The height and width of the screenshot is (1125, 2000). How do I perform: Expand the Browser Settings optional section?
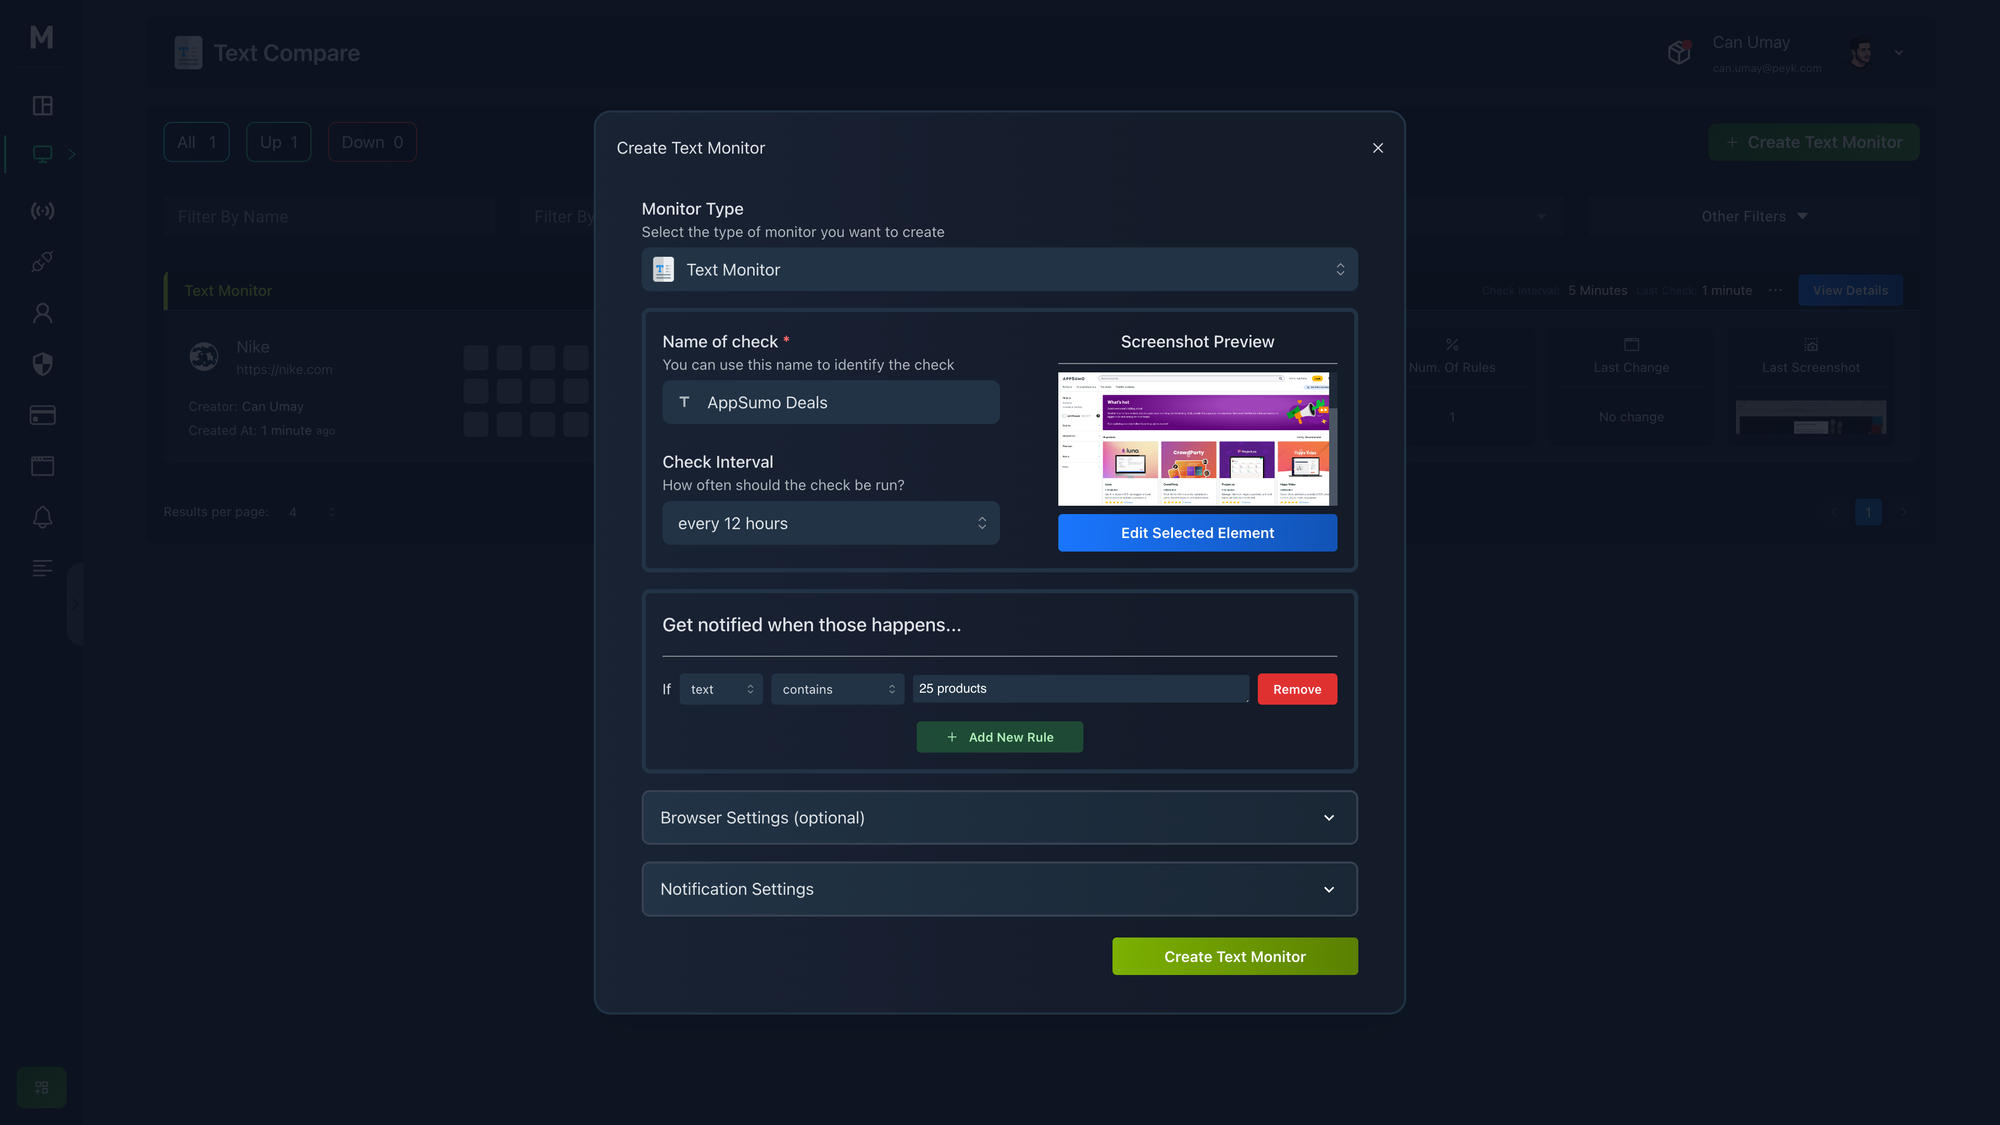tap(1000, 817)
